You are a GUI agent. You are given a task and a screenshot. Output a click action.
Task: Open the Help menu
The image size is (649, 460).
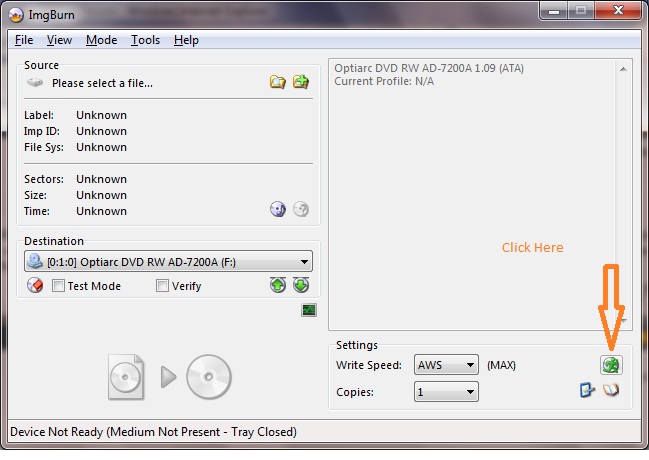[x=186, y=40]
